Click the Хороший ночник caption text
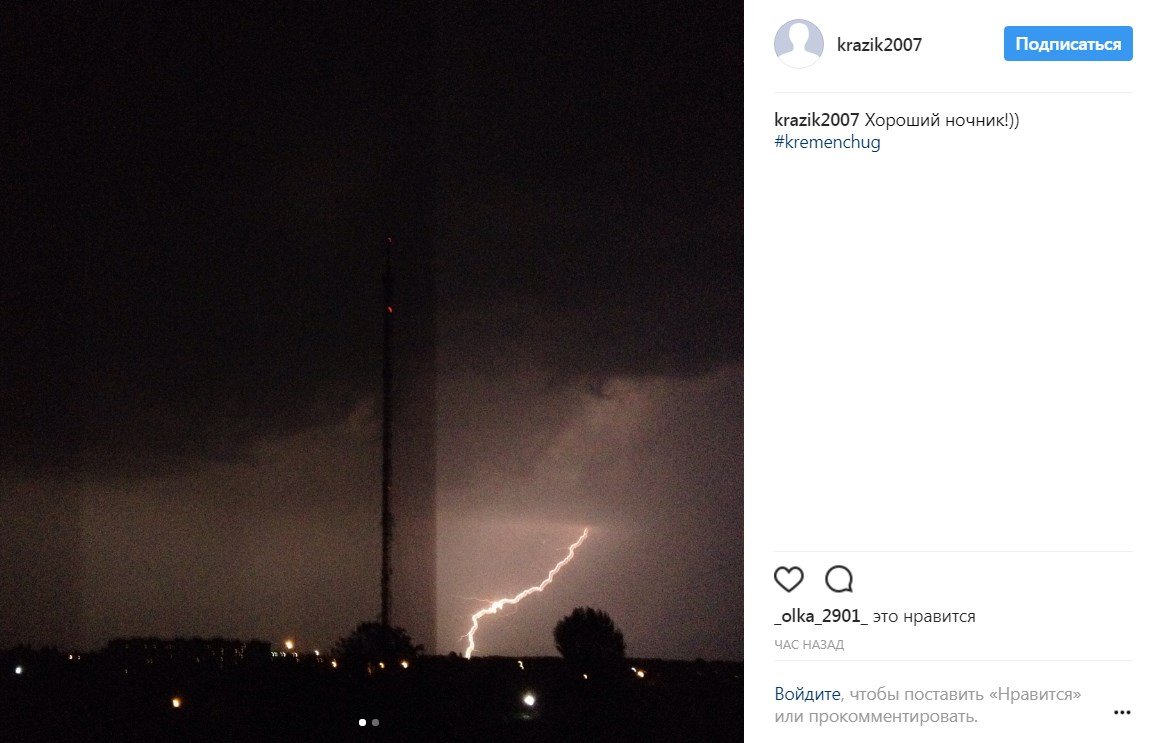 [x=942, y=120]
